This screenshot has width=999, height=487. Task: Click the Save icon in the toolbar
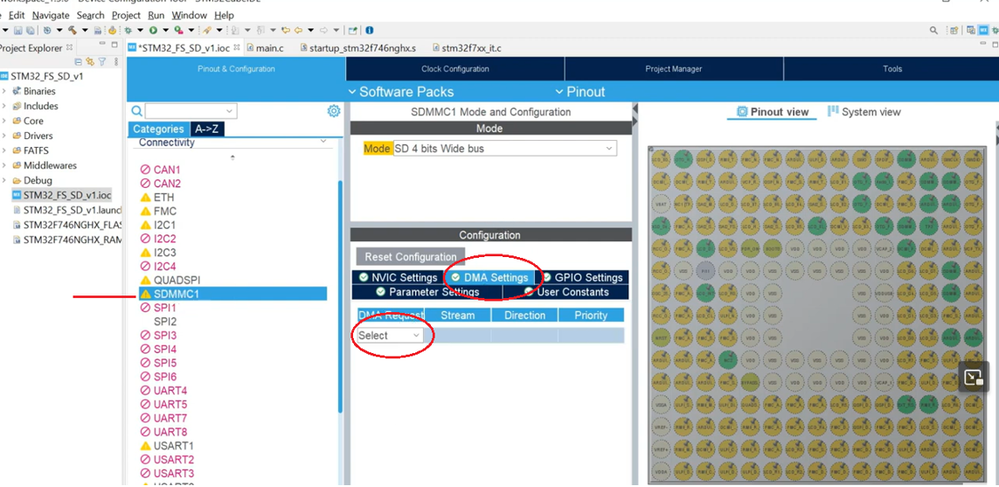pos(18,30)
